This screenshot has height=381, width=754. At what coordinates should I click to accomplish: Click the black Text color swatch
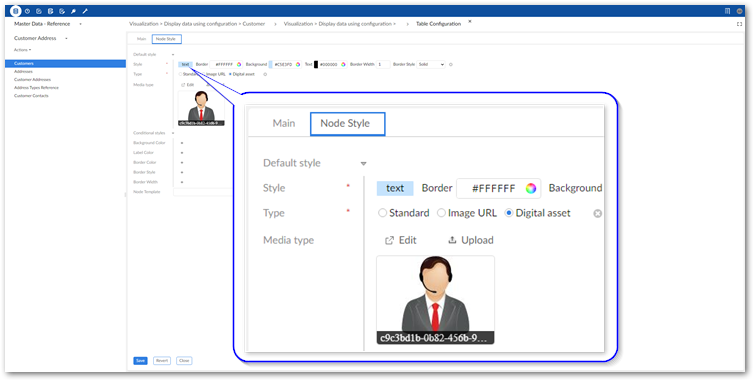coord(316,64)
